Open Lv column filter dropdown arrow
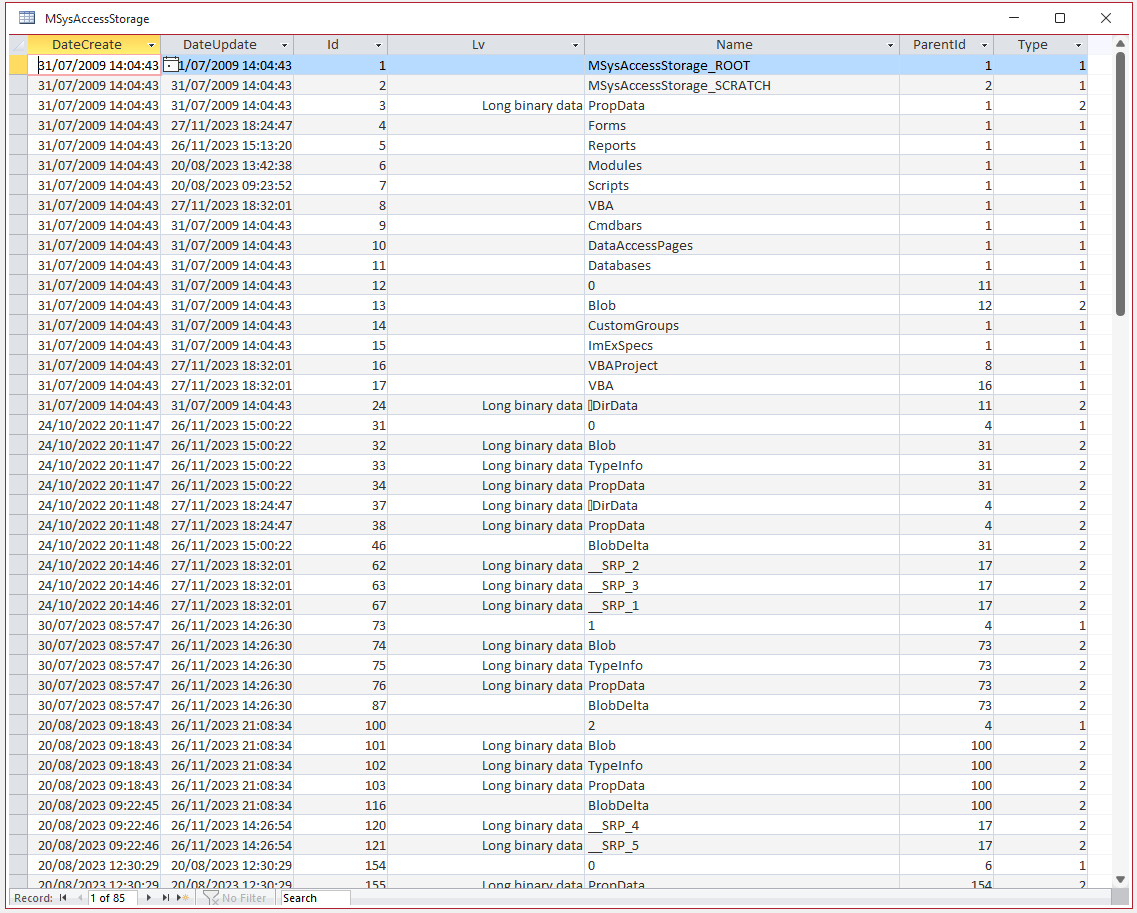This screenshot has width=1137, height=913. [x=575, y=45]
